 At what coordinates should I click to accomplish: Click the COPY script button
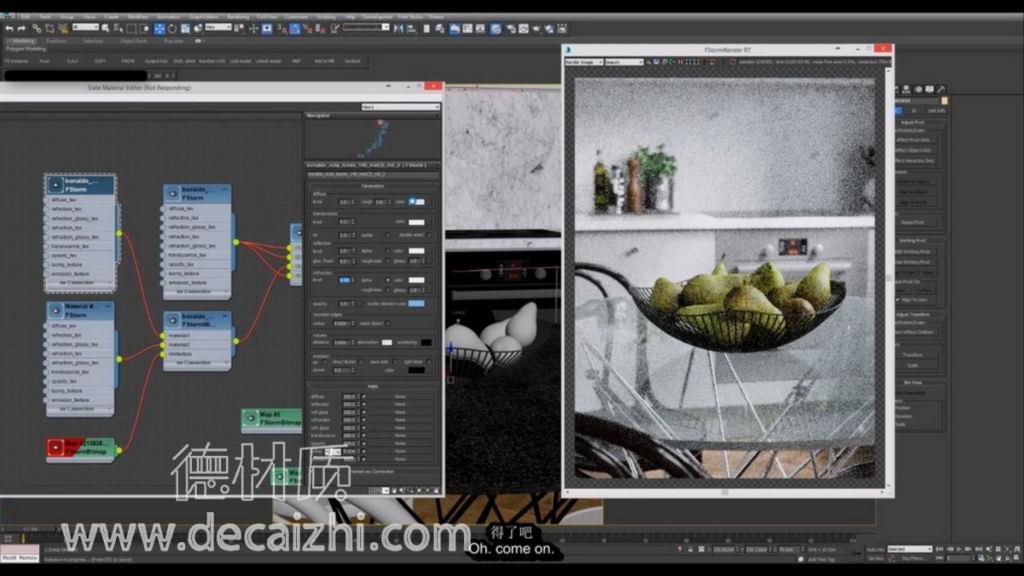[x=98, y=61]
